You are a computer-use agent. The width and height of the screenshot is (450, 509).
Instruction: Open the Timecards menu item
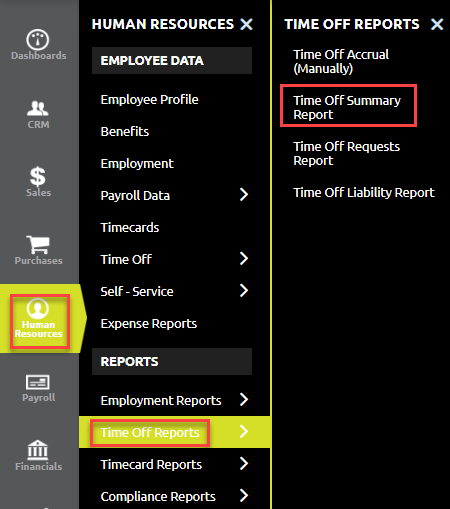click(x=130, y=228)
